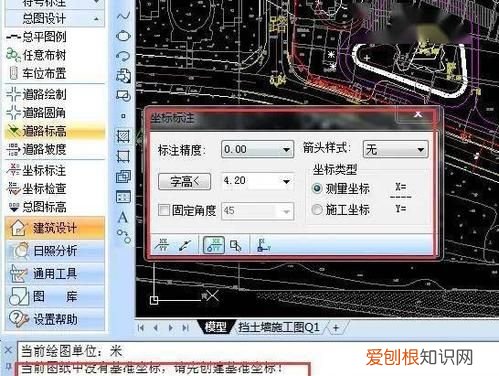The image size is (499, 376).
Task: Select the Spline curve tool
Action: point(123,16)
